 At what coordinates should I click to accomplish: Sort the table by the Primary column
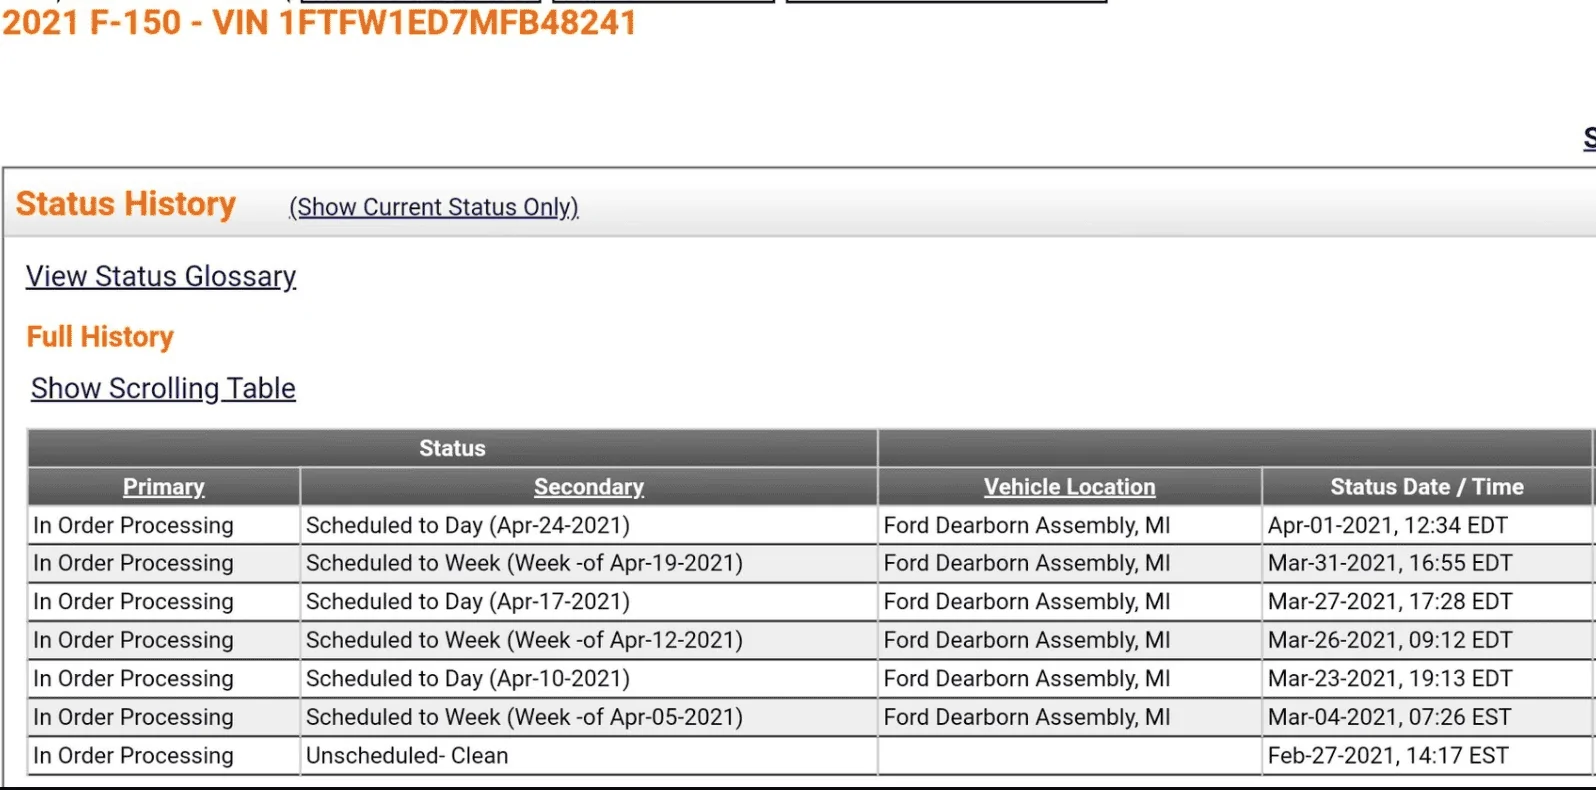tap(163, 487)
